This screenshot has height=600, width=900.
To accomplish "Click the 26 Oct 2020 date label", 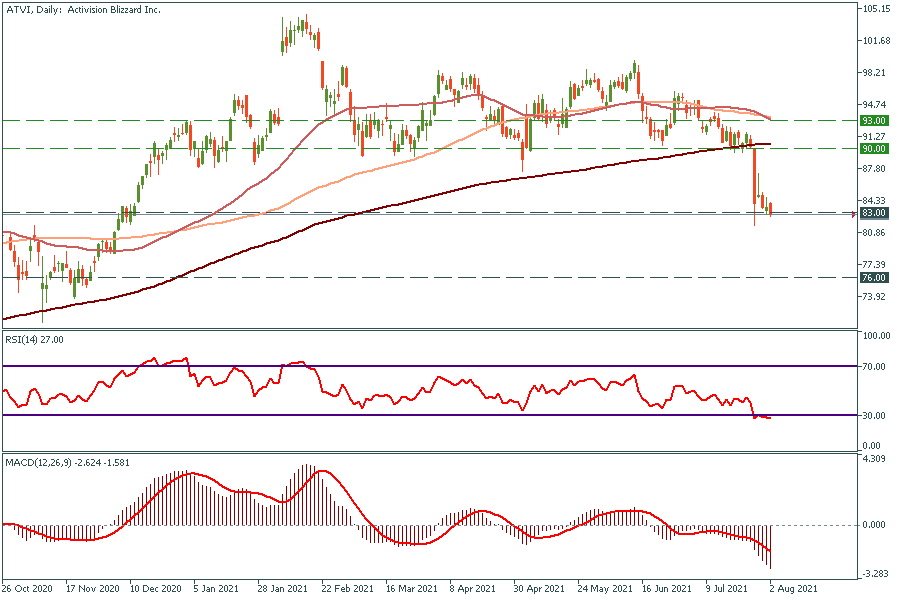I will pyautogui.click(x=28, y=588).
